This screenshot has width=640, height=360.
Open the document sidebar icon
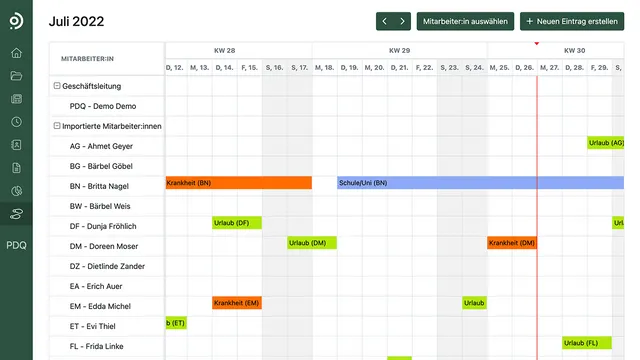pyautogui.click(x=16, y=168)
